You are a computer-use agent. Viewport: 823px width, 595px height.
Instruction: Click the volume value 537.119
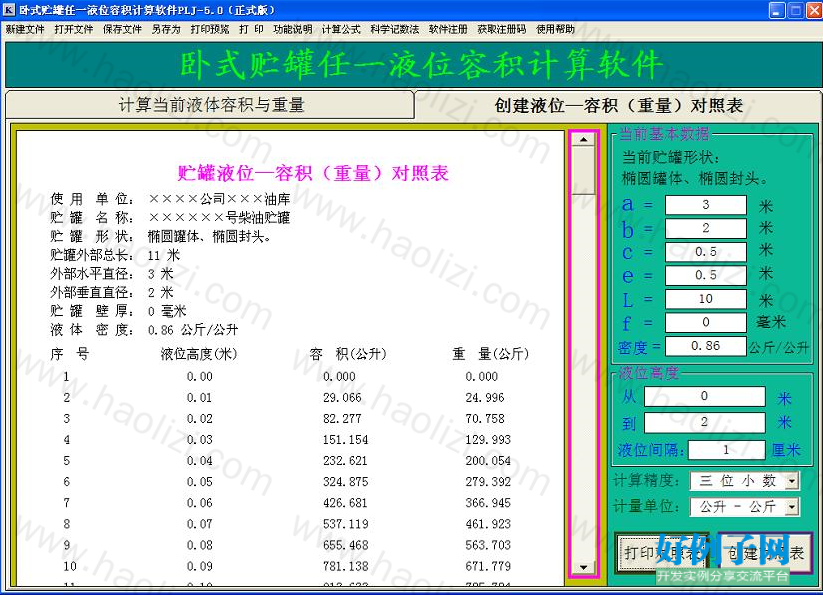(345, 524)
